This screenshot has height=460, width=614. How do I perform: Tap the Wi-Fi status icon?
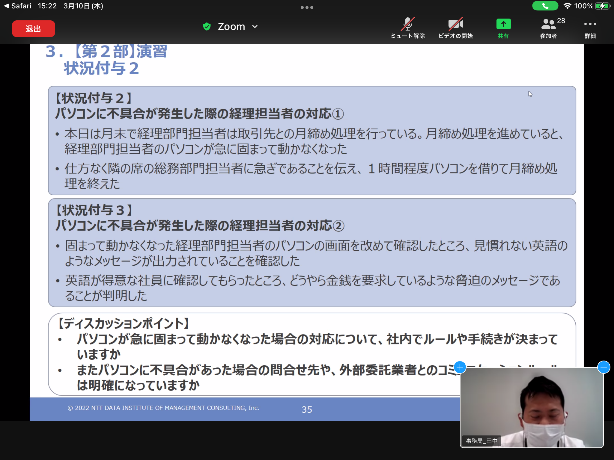(567, 6)
